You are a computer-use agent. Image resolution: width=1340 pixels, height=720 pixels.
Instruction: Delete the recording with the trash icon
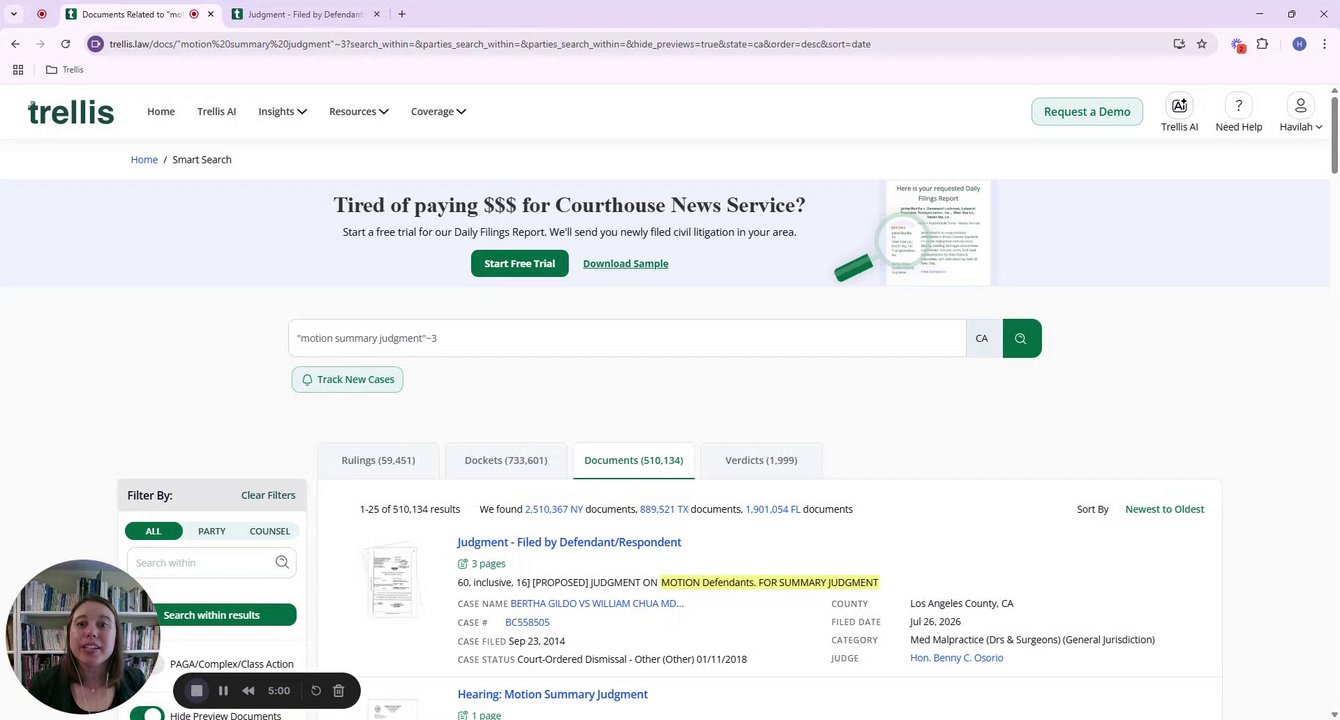tap(339, 691)
